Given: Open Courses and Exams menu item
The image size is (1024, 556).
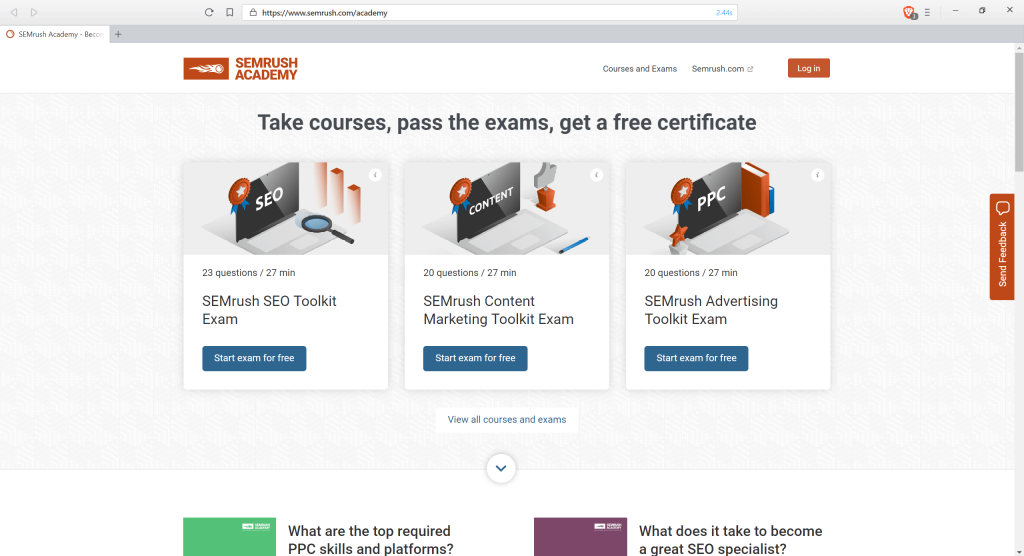Looking at the screenshot, I should click(x=639, y=69).
